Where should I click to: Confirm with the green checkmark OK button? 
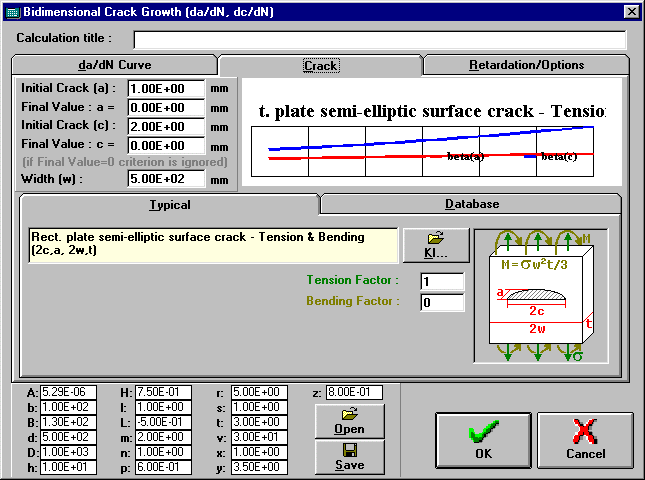click(483, 439)
